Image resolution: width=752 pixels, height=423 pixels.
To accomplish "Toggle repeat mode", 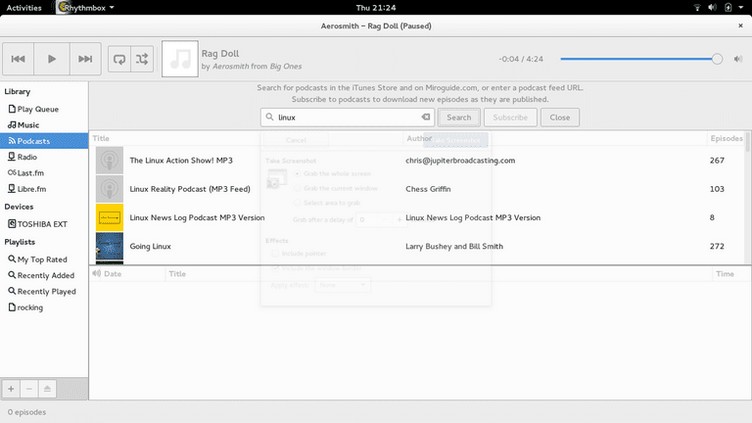I will pos(119,59).
